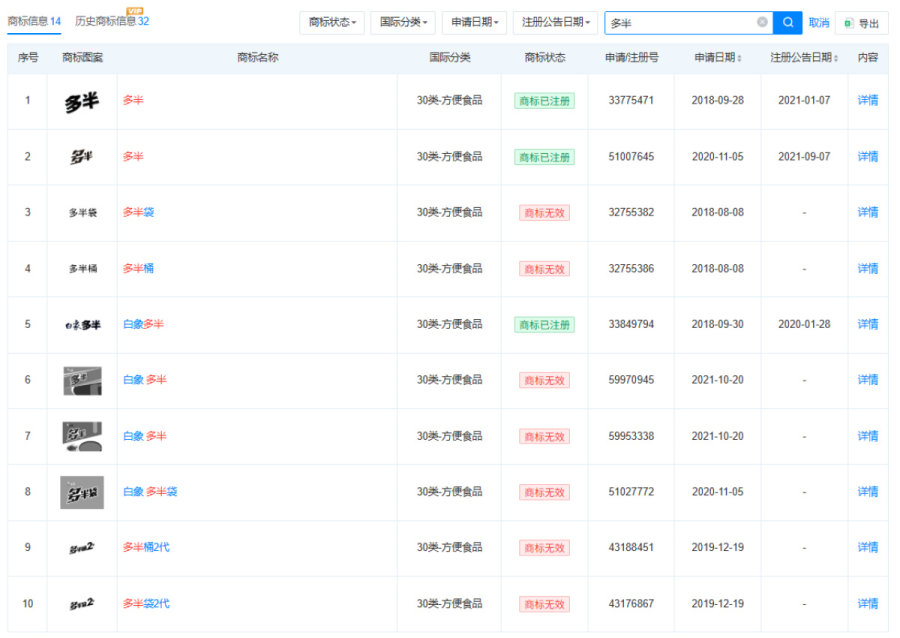
Task: Click the trademark image in row 1
Action: click(82, 101)
